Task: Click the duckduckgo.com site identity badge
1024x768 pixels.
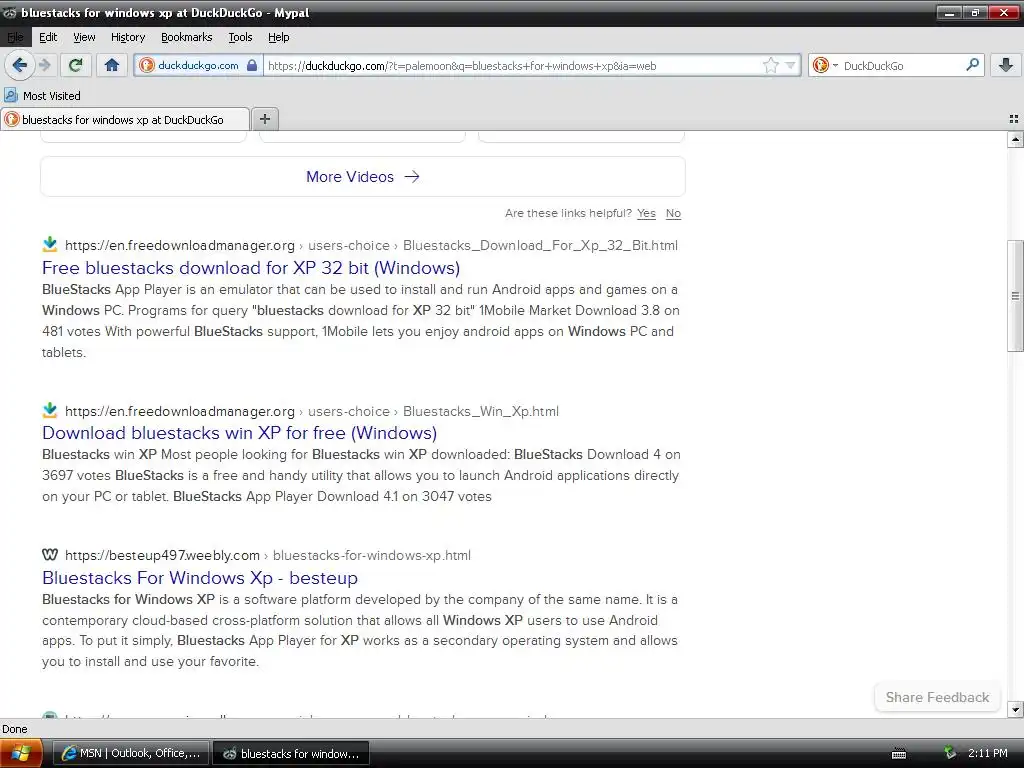Action: tap(199, 65)
